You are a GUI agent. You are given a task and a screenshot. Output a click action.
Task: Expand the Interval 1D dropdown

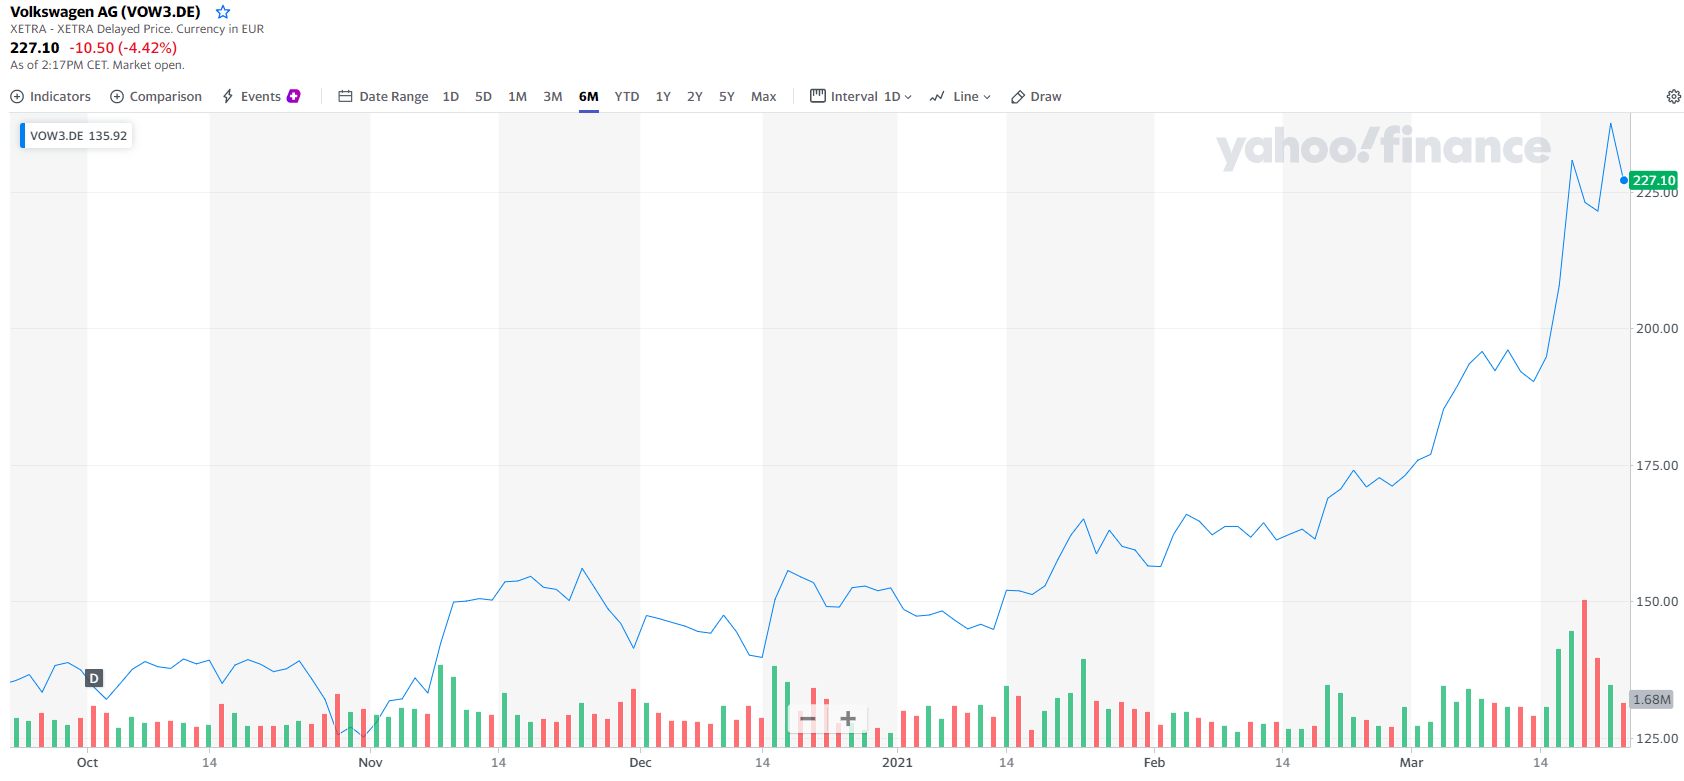pyautogui.click(x=861, y=97)
